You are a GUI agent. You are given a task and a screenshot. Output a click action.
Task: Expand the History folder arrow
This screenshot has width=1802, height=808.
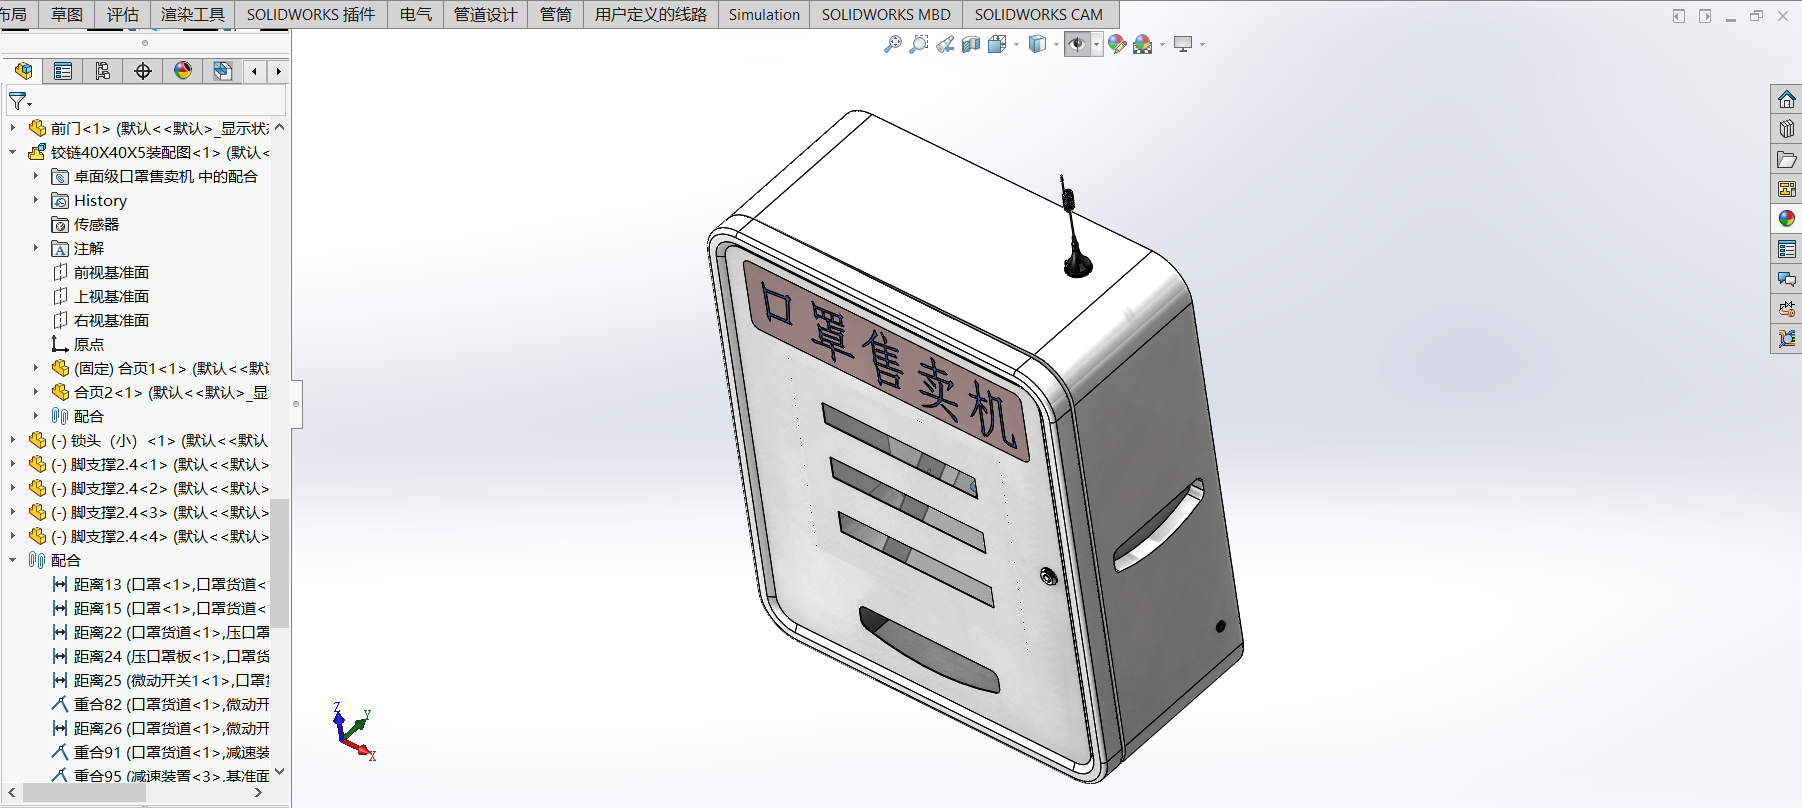point(36,200)
